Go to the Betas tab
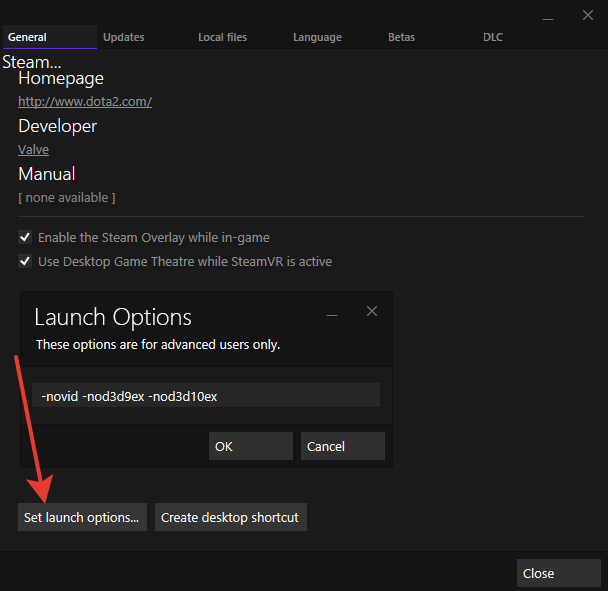Viewport: 608px width, 591px height. coord(401,37)
